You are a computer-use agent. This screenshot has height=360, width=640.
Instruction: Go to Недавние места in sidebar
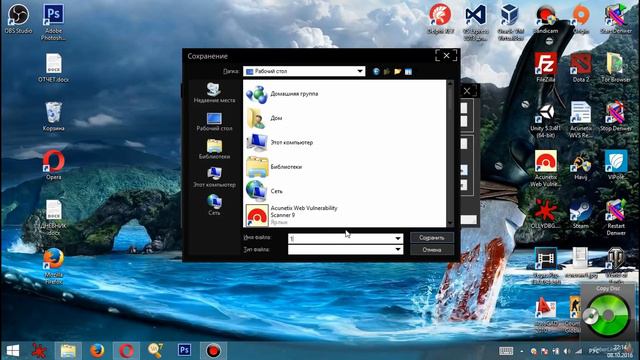[x=214, y=93]
